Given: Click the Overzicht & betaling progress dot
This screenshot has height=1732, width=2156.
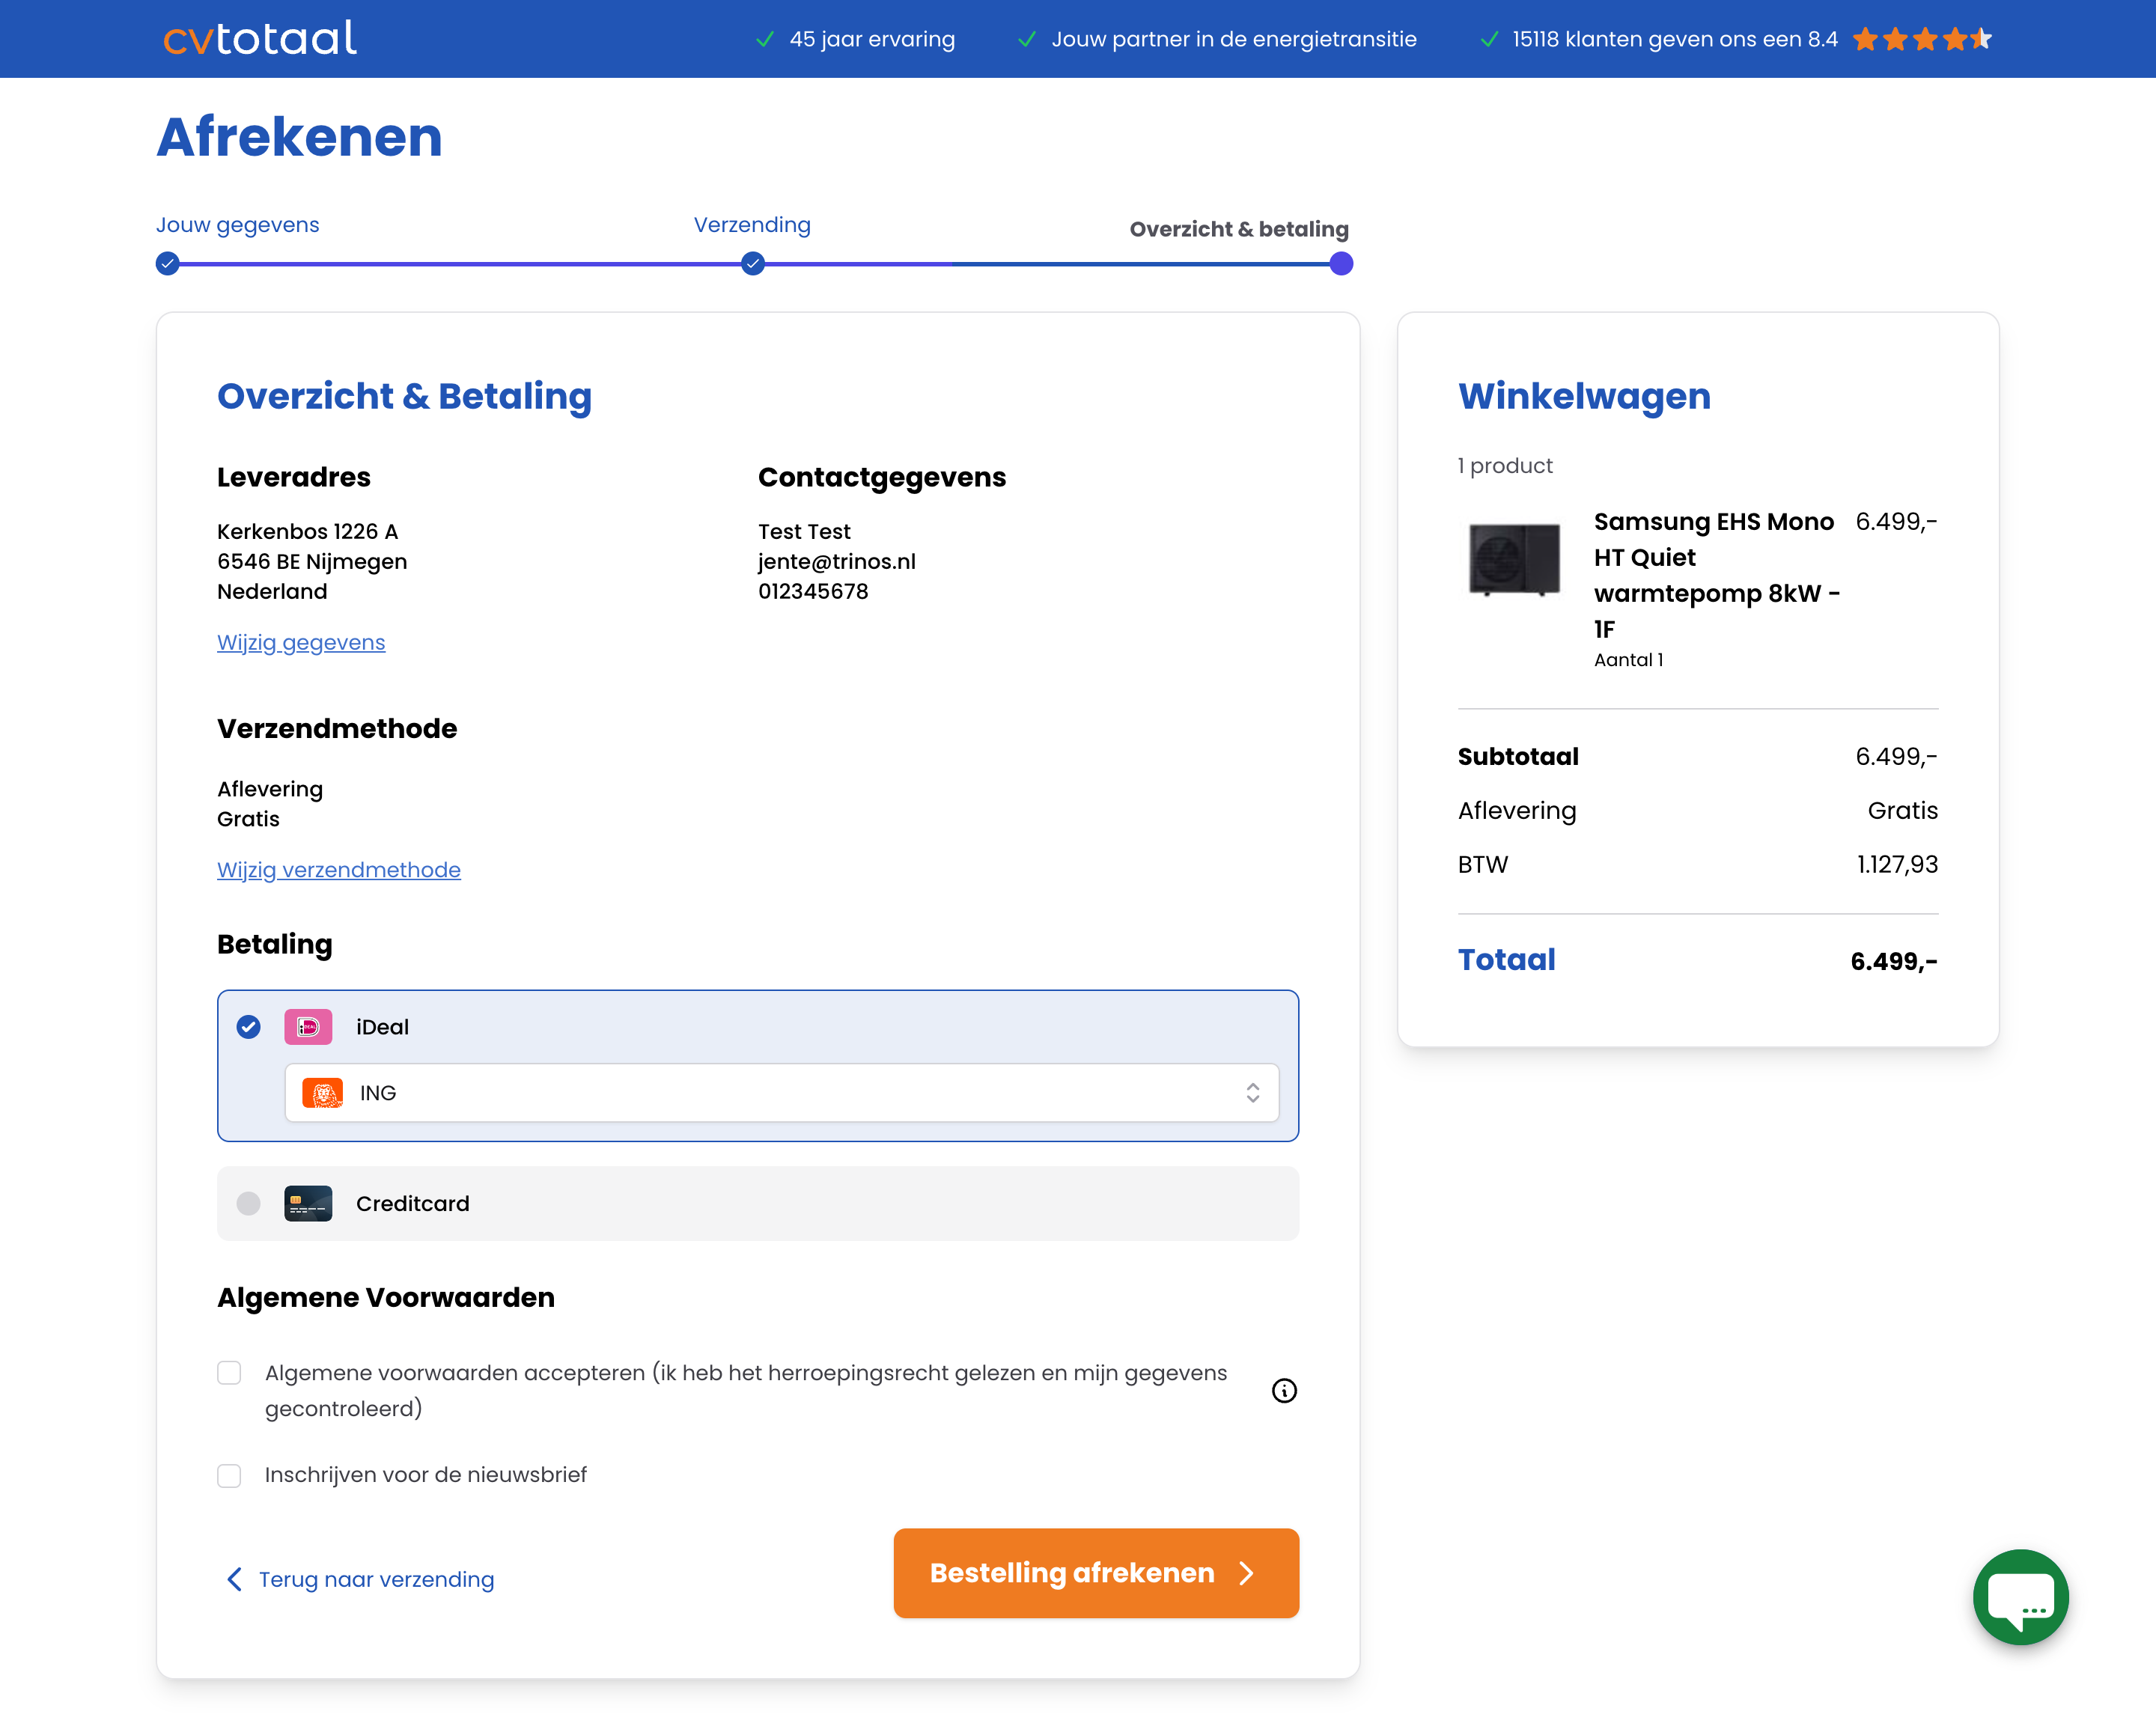Looking at the screenshot, I should [1341, 264].
